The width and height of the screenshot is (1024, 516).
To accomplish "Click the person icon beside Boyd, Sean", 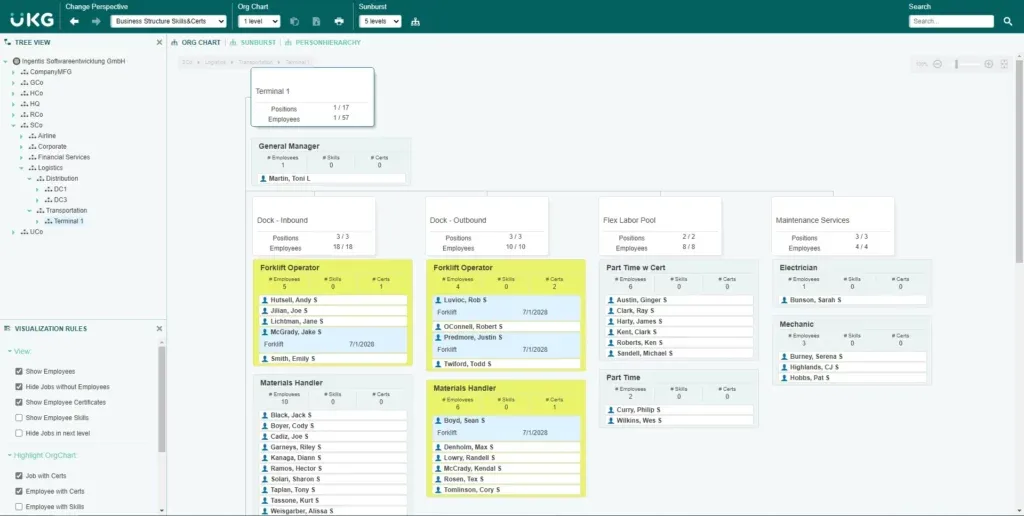I will coord(438,421).
